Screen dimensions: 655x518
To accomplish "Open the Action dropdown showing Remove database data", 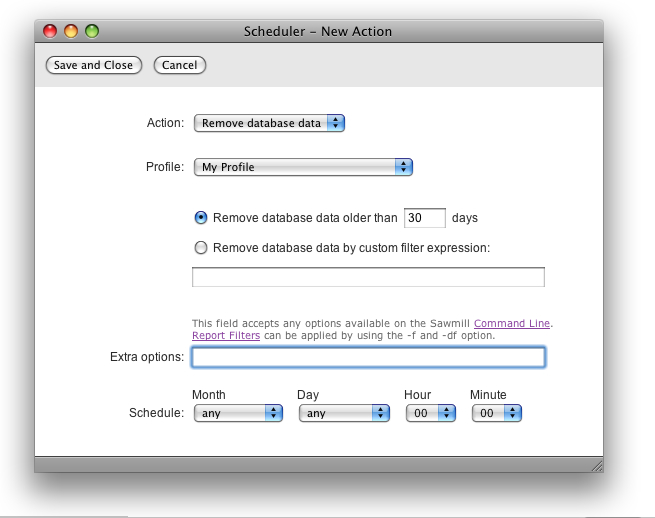I will pyautogui.click(x=268, y=123).
